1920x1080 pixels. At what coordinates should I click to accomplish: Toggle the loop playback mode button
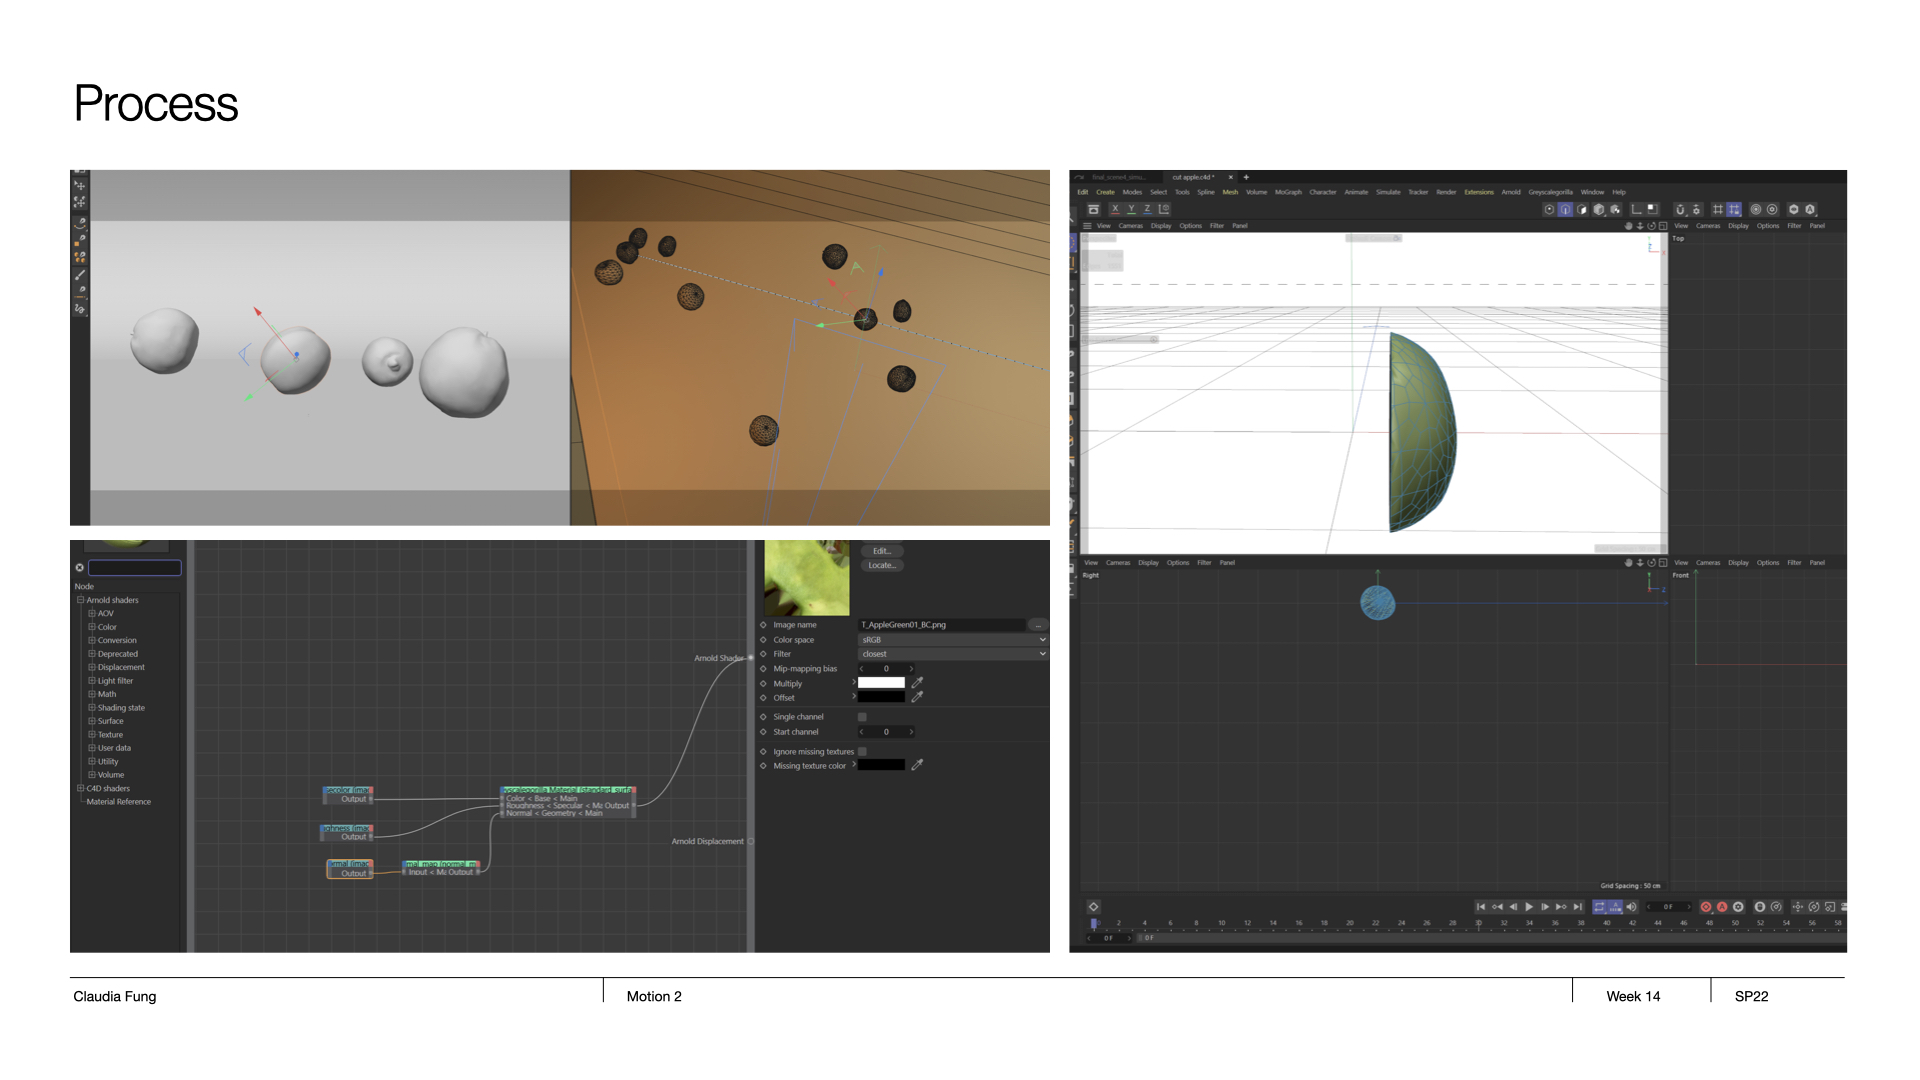[1599, 907]
